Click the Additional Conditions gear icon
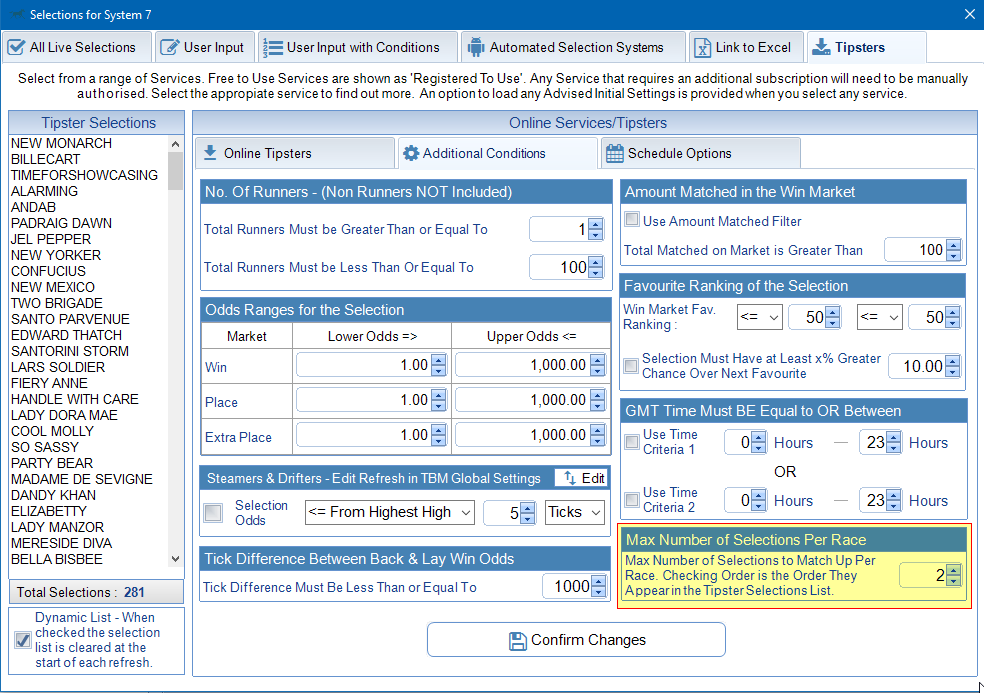Viewport: 984px width, 693px height. [410, 153]
